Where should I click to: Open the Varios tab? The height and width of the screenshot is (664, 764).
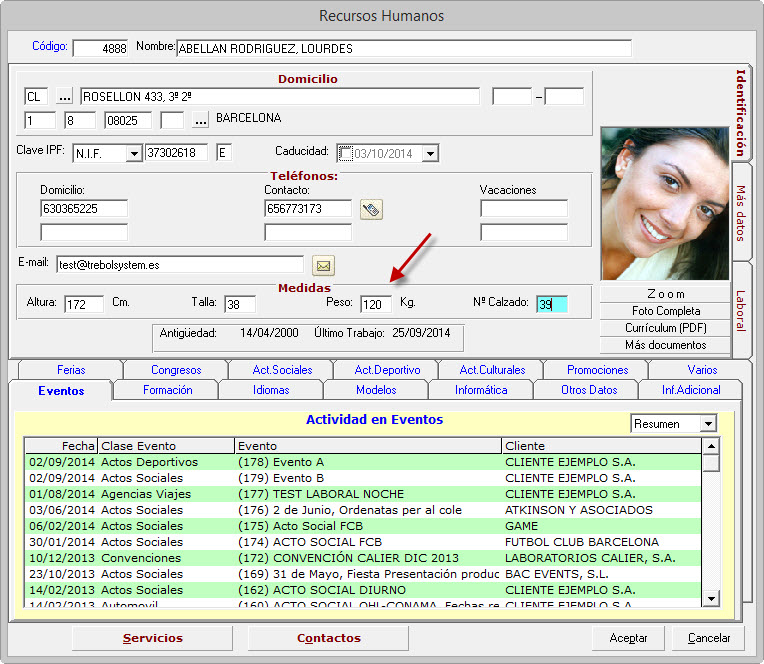pyautogui.click(x=702, y=370)
